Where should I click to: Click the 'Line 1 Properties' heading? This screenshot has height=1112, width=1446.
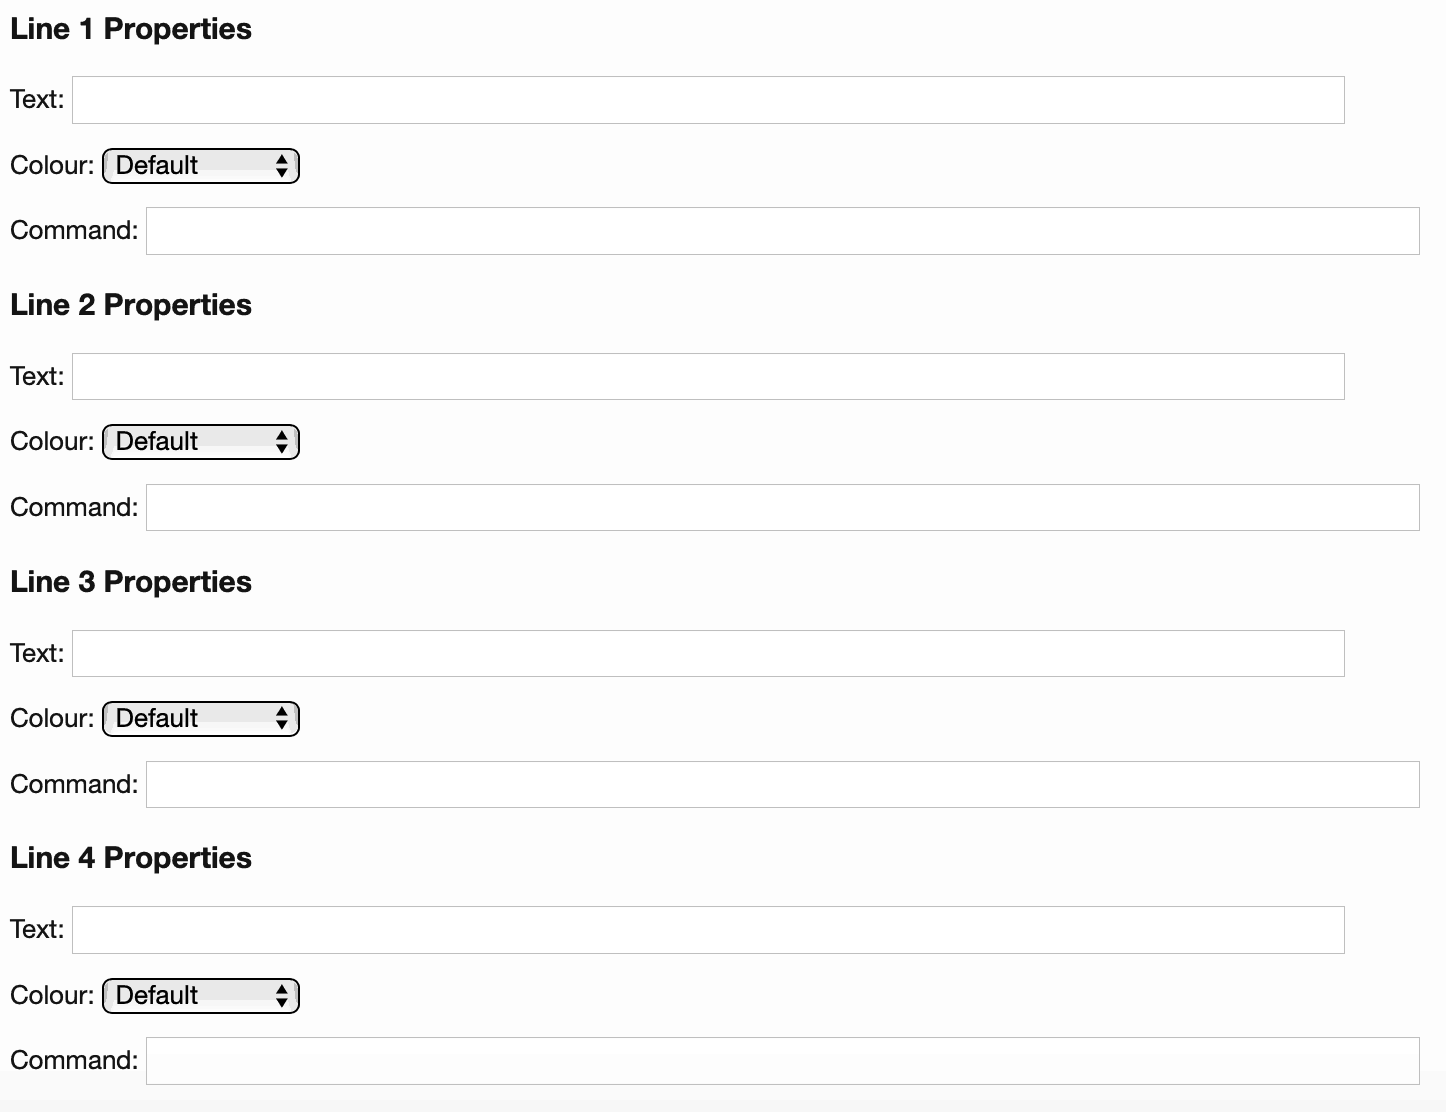[131, 29]
